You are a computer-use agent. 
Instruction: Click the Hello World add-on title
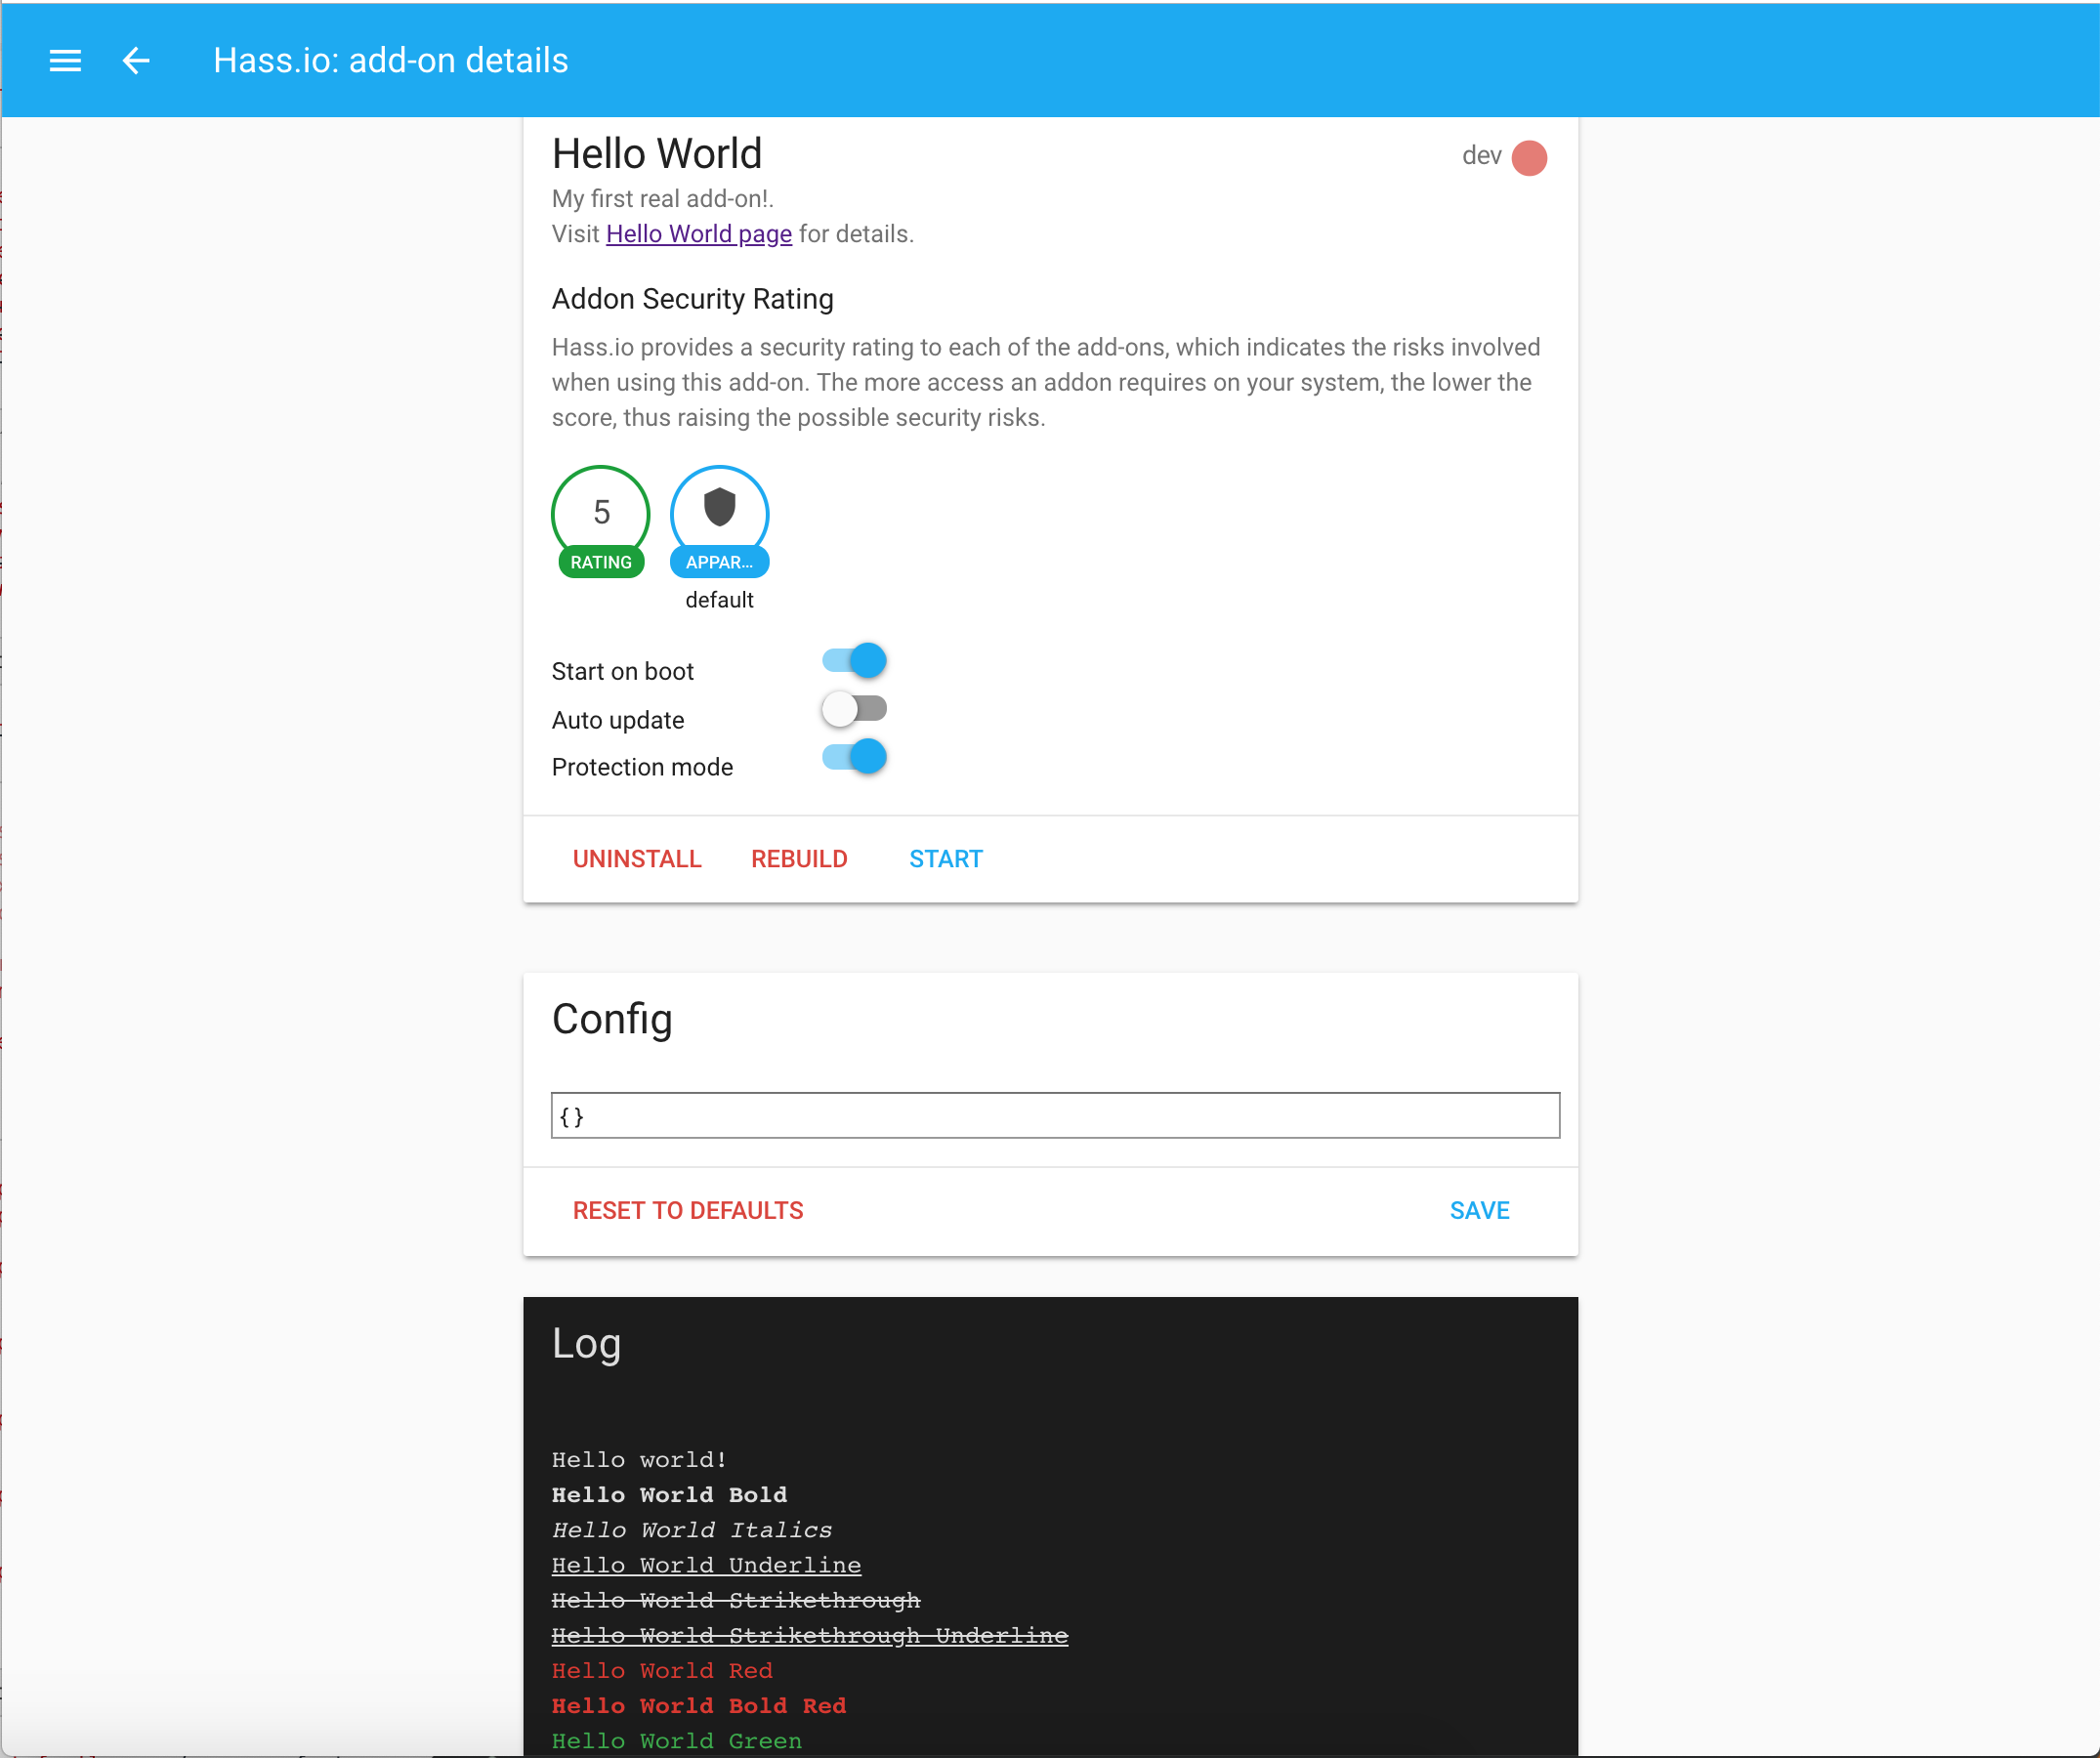pos(656,154)
